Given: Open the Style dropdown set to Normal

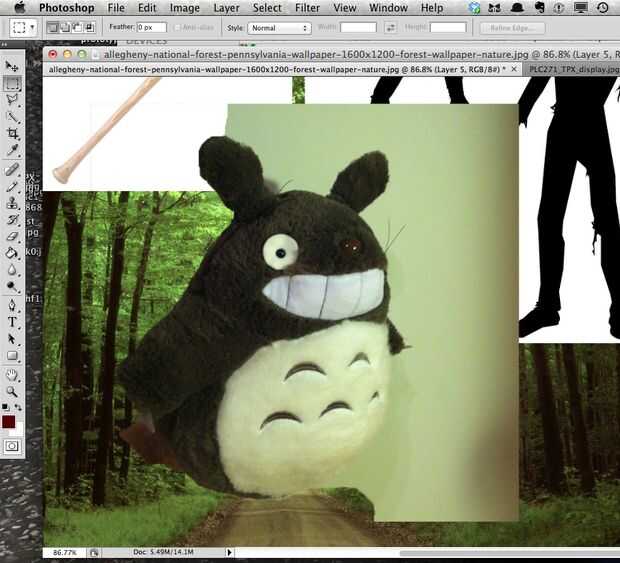Looking at the screenshot, I should coord(279,28).
